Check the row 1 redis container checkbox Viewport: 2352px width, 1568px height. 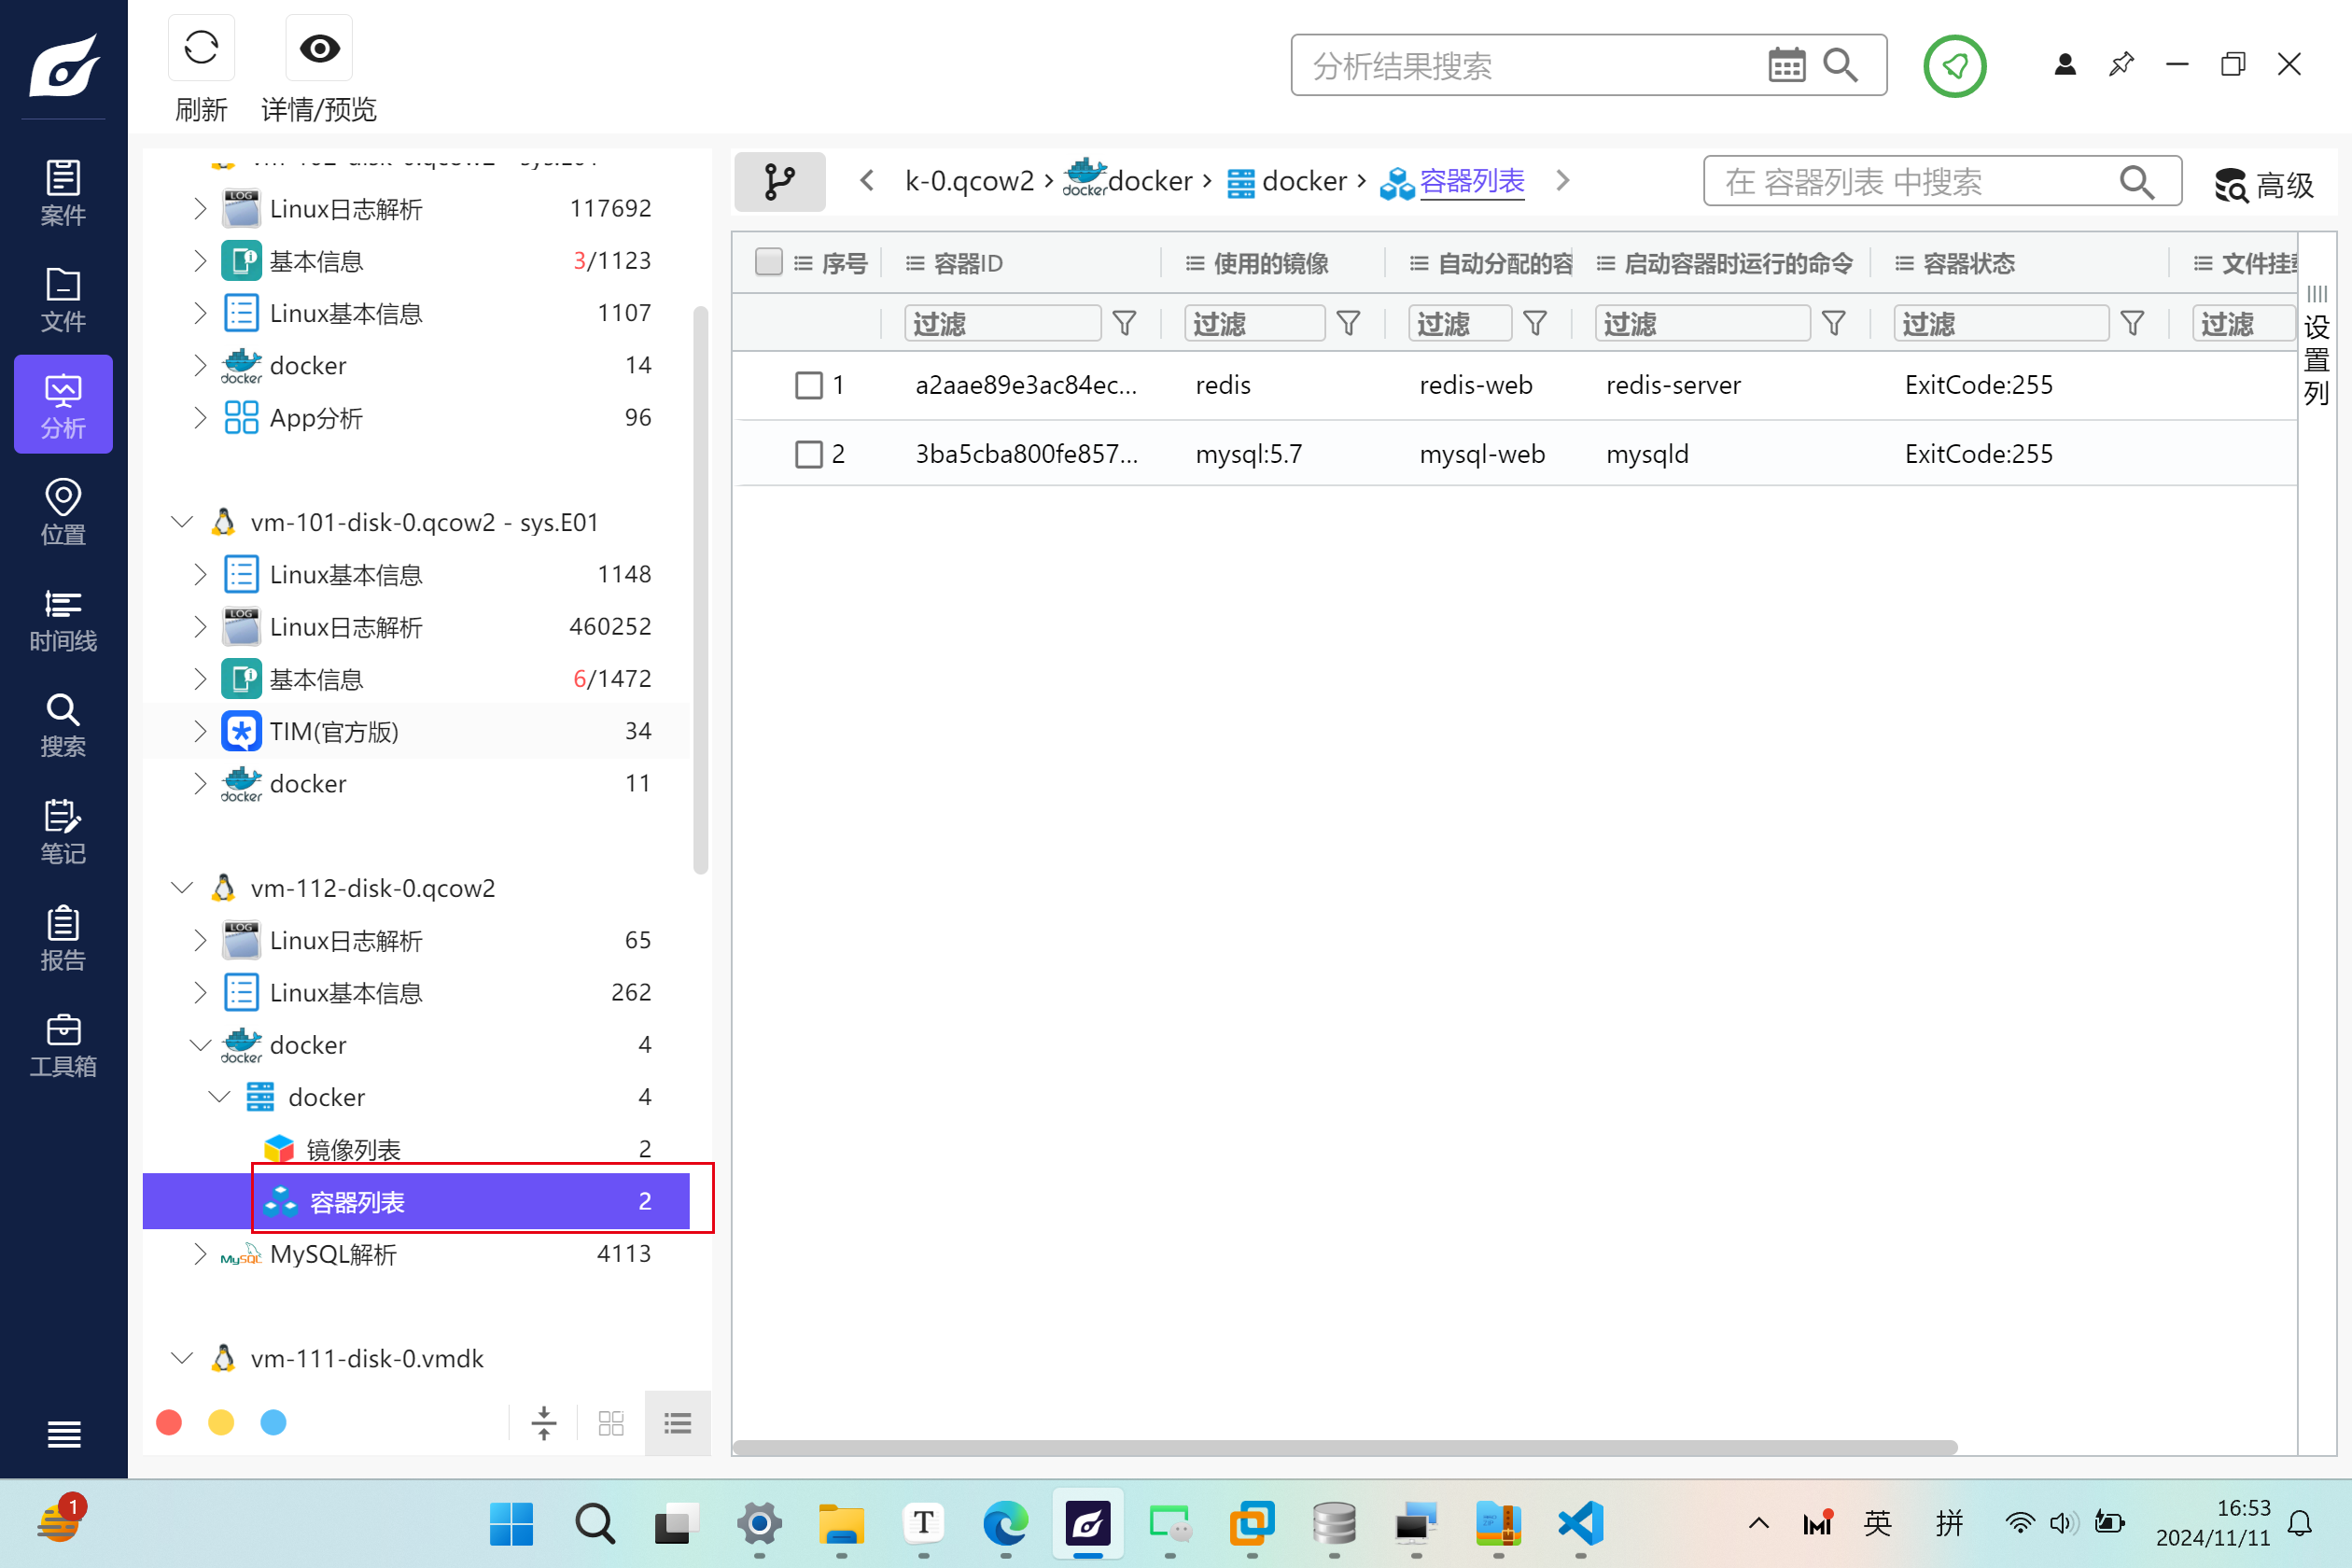(x=808, y=385)
